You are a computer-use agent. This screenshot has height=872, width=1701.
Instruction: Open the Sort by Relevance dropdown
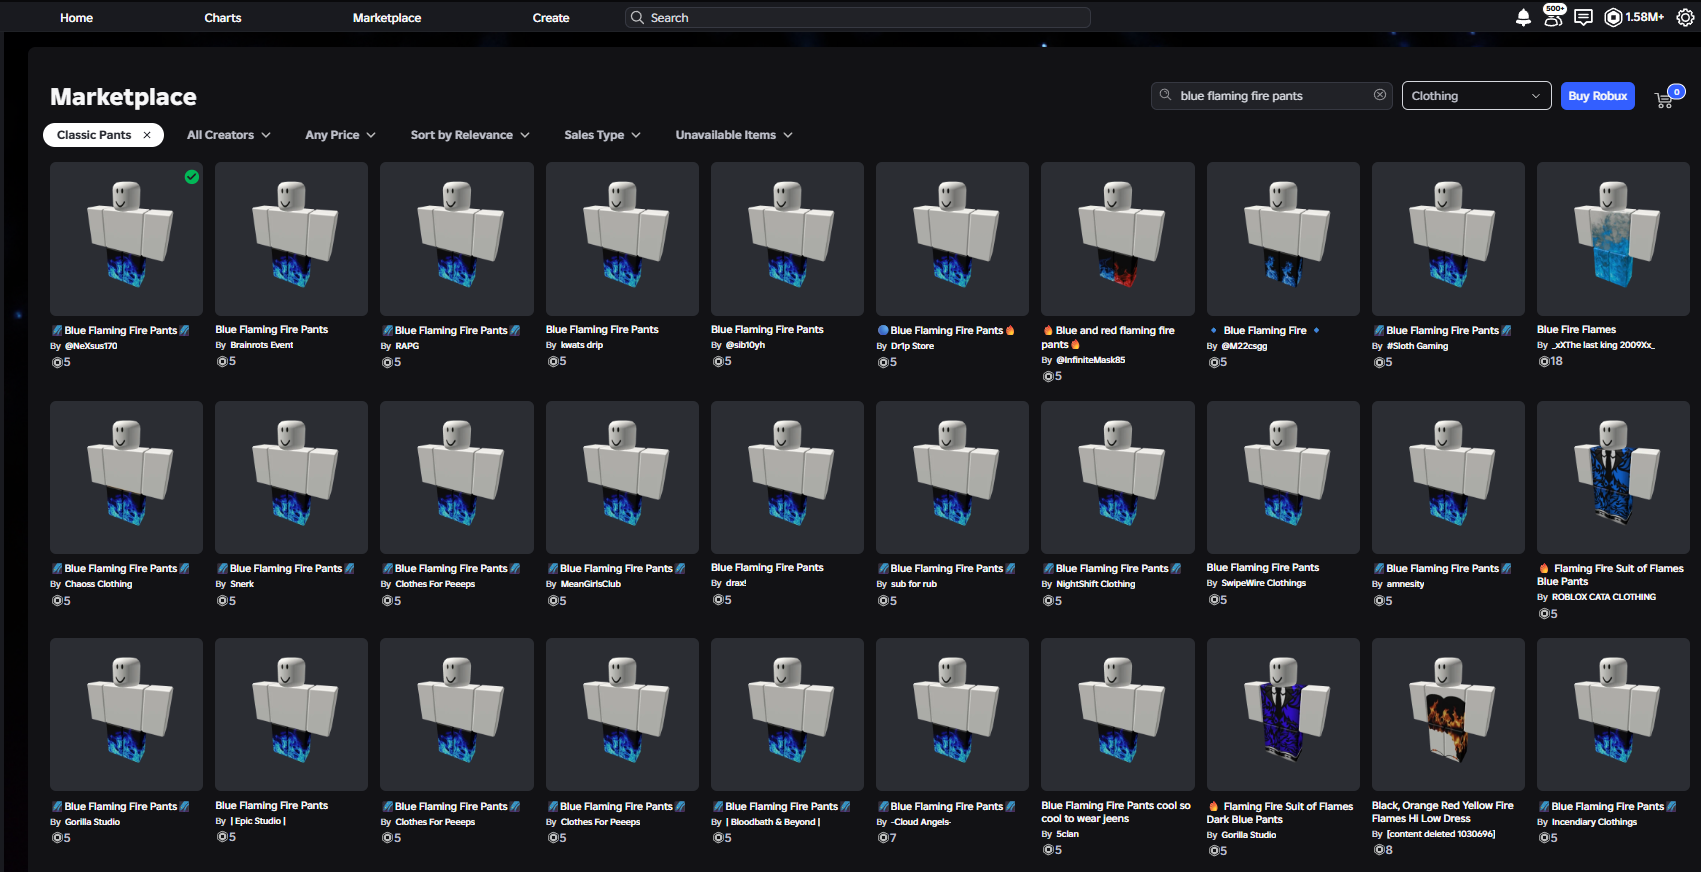point(470,135)
